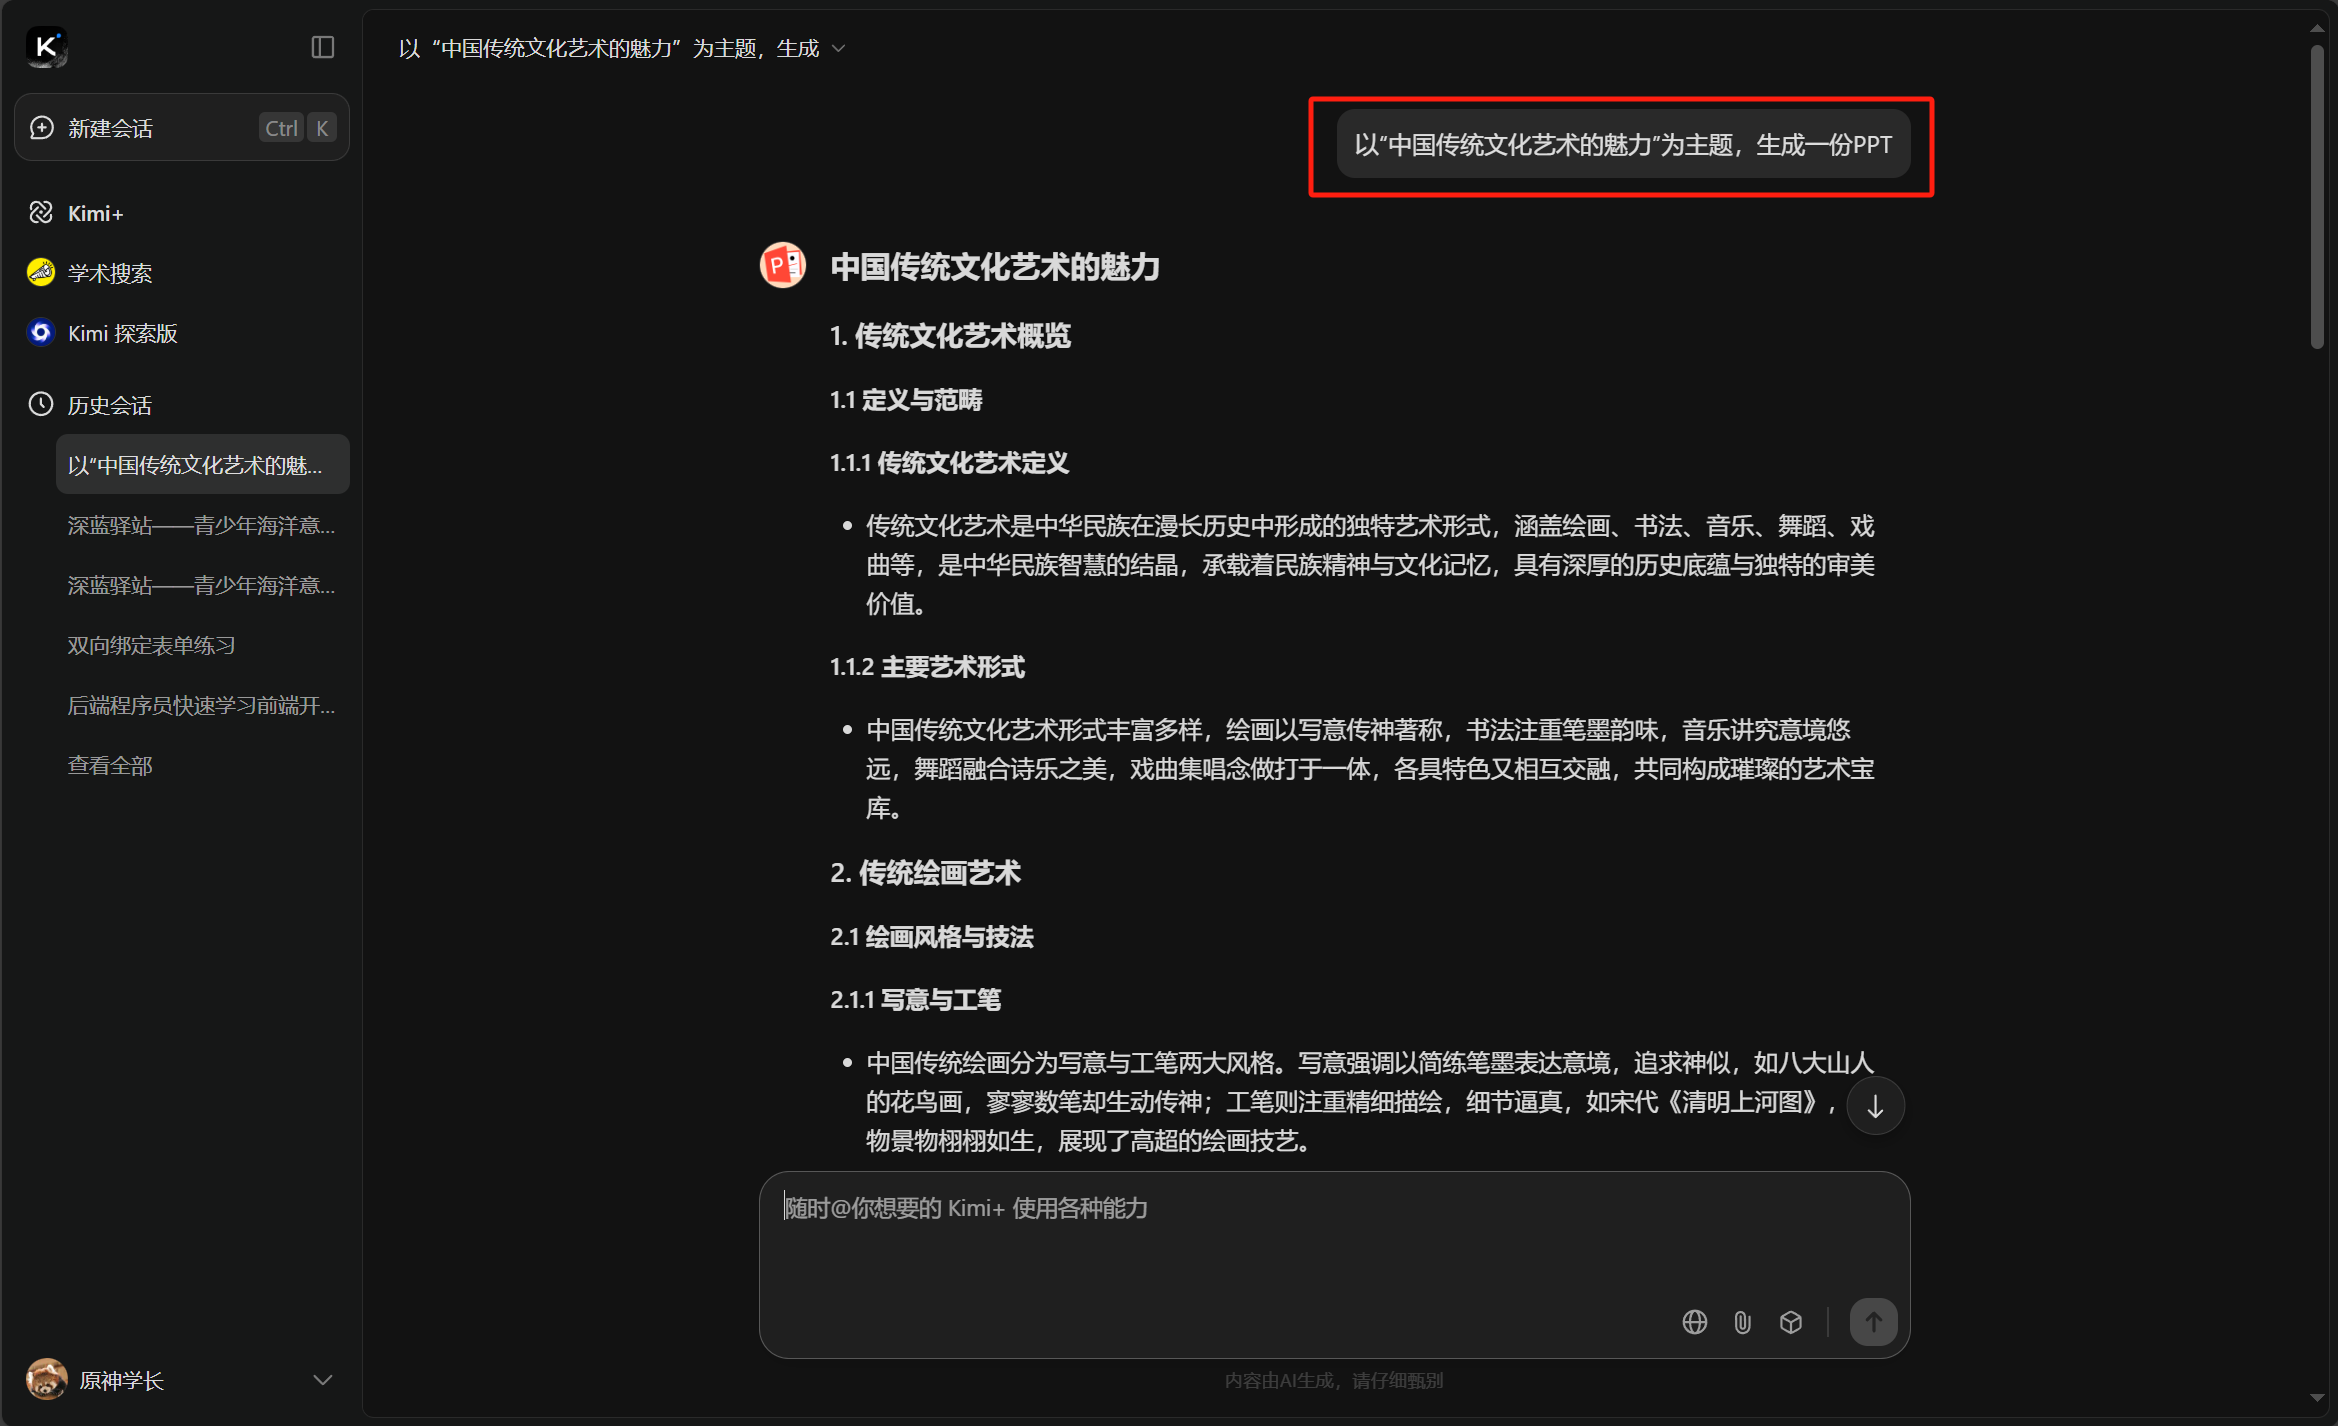Click the vertical scrollbar thumb in the chat area
The height and width of the screenshot is (1426, 2338).
tap(2317, 197)
